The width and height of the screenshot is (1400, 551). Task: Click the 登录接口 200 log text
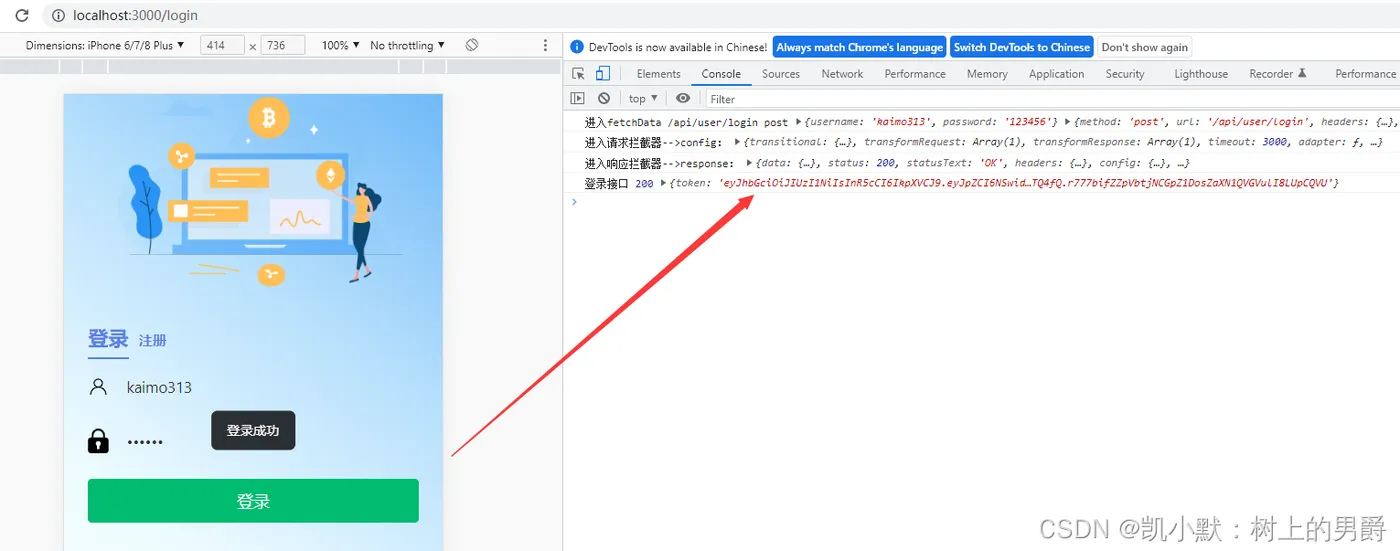(619, 183)
